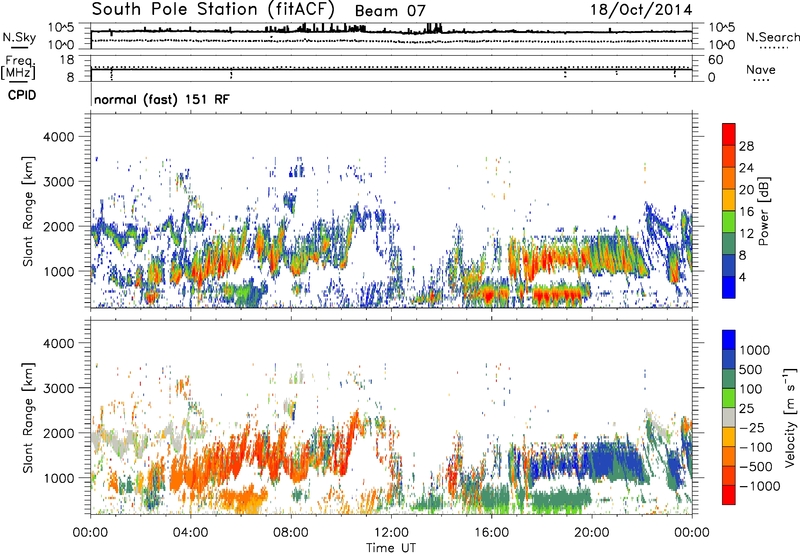Click the upper panel 'Slant Range [km]' label
This screenshot has width=800, height=554.
(x=28, y=211)
